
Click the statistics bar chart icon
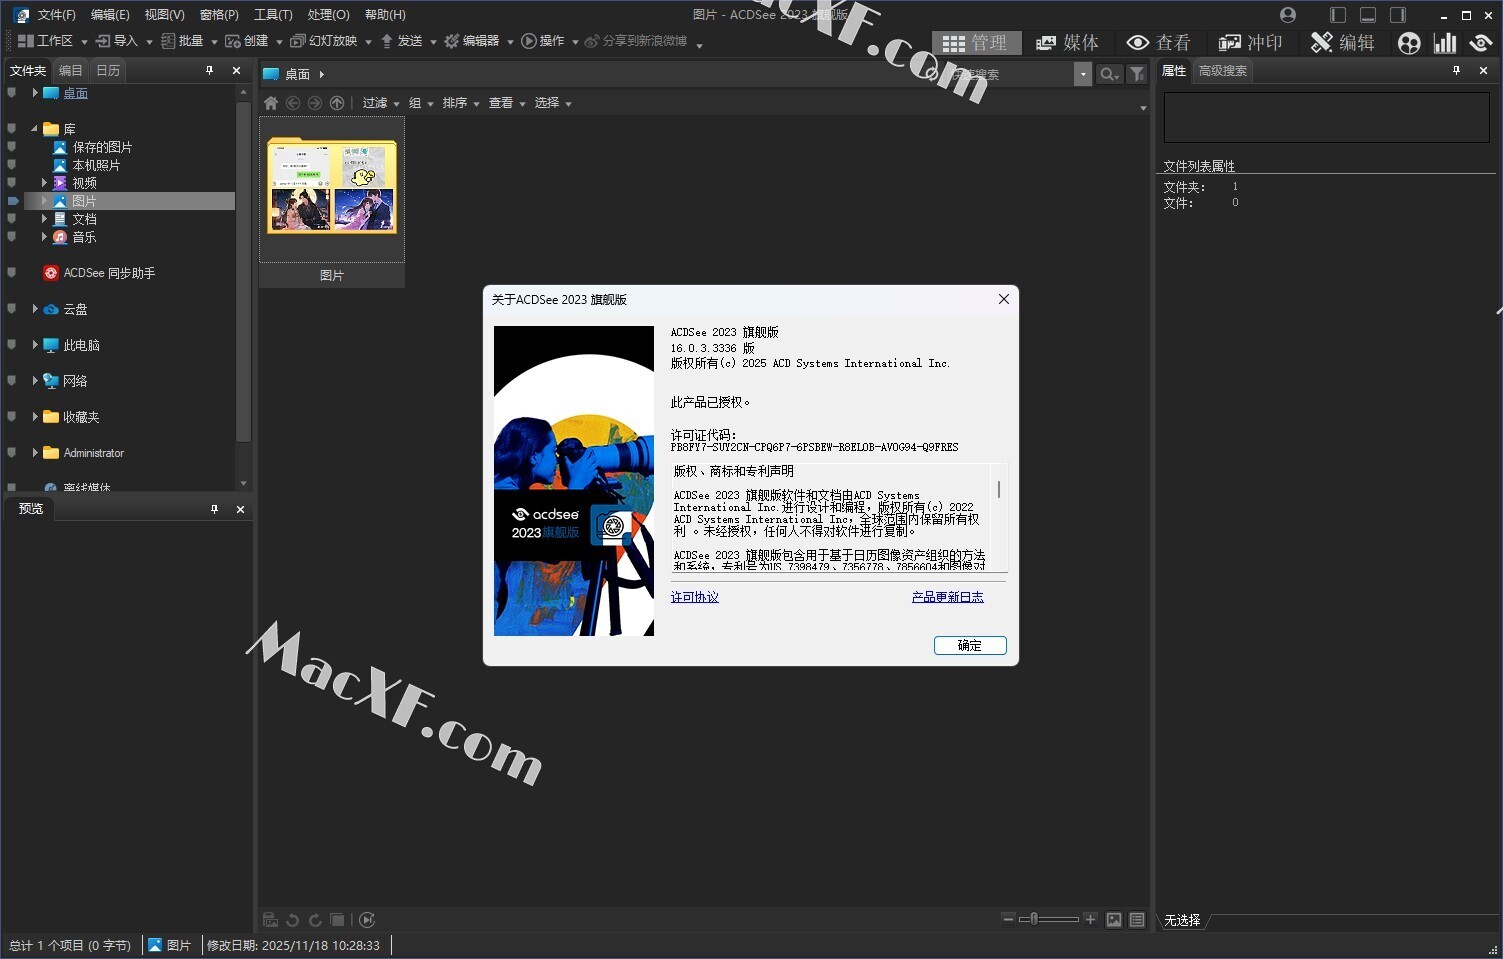tap(1444, 43)
